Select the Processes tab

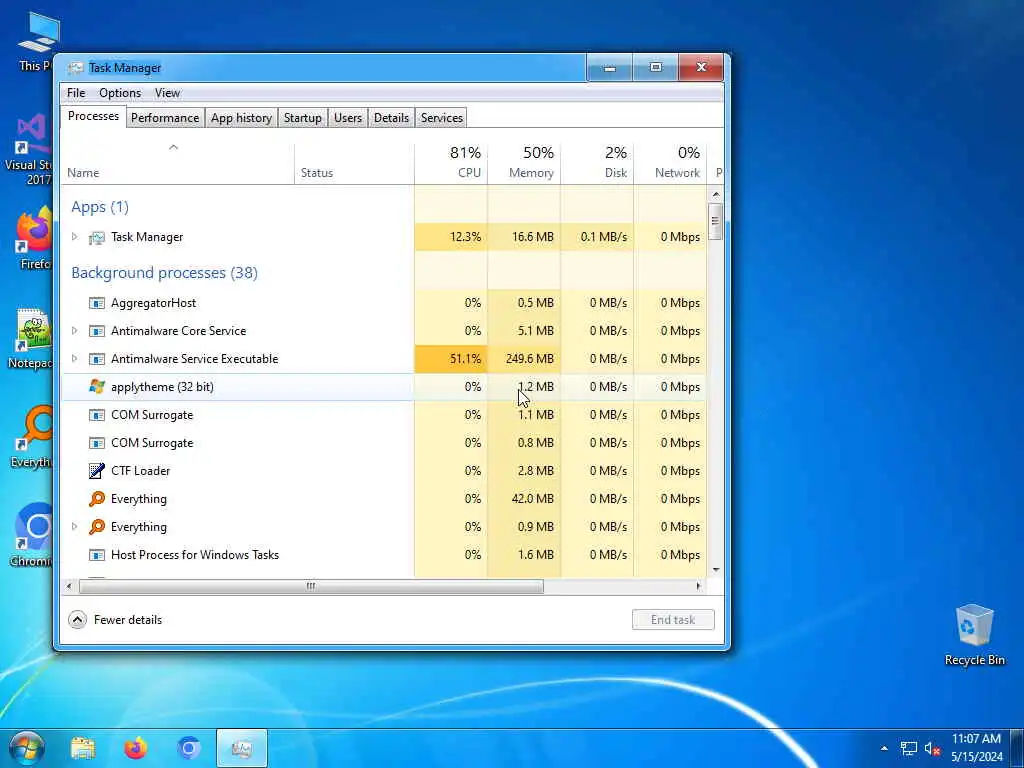tap(93, 116)
